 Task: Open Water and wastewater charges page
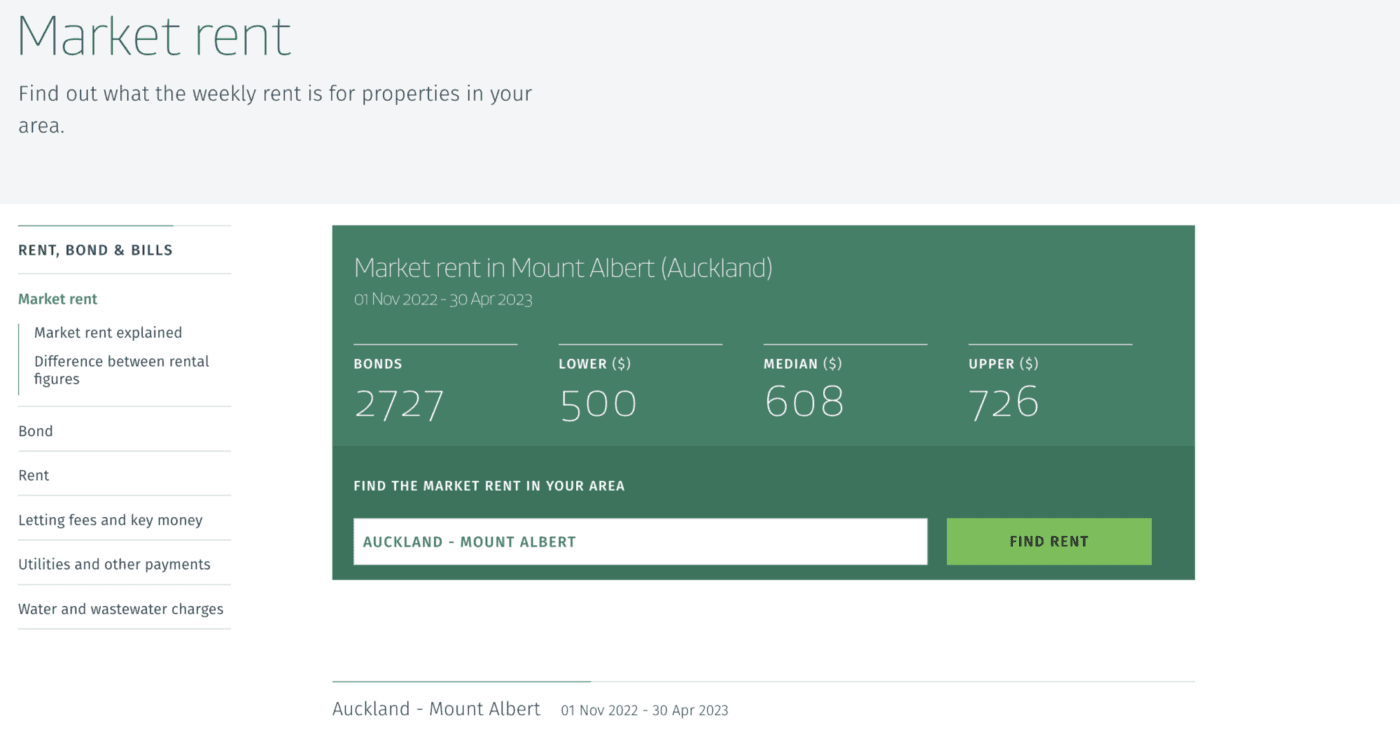121,609
